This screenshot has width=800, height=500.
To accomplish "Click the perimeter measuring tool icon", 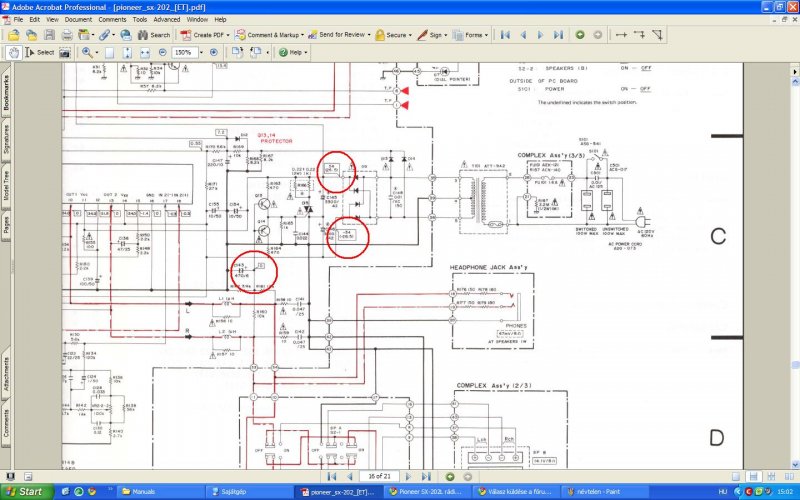I will coord(639,35).
